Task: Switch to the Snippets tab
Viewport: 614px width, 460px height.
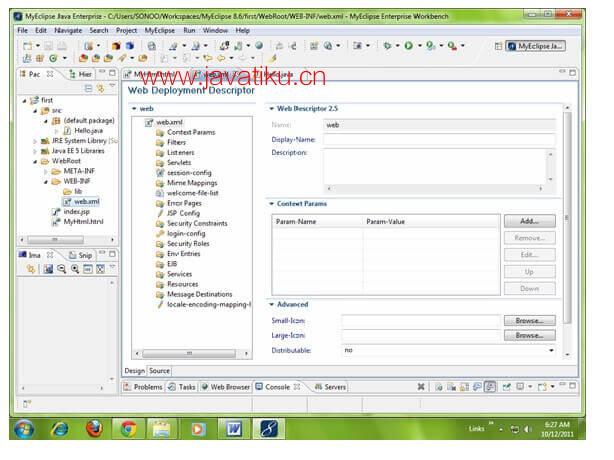Action: pos(81,255)
